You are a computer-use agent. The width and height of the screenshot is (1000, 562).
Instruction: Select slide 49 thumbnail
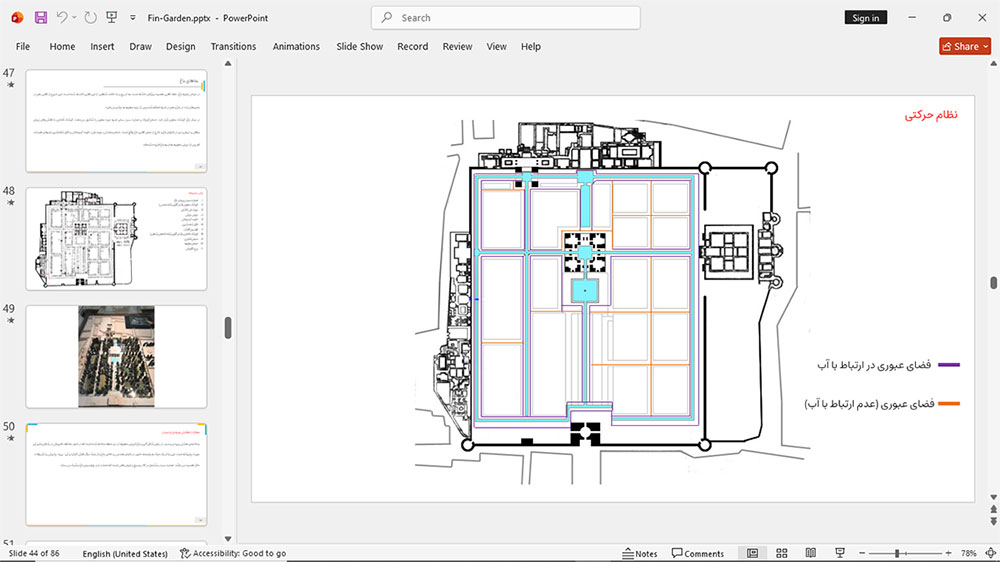[116, 356]
